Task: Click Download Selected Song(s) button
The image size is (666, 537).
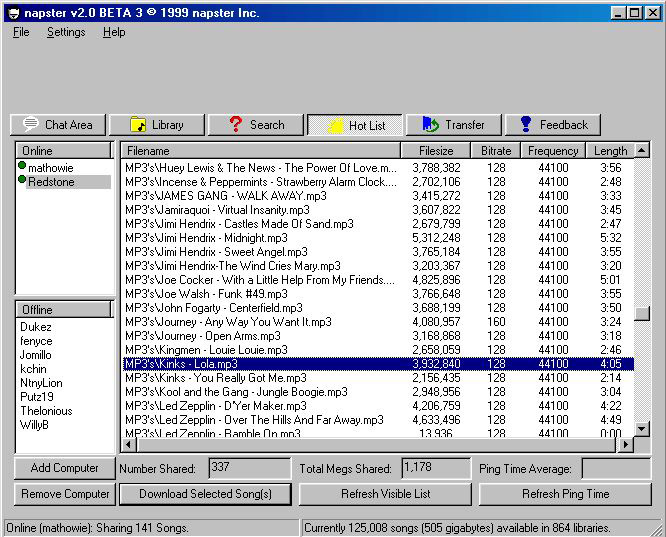Action: 206,494
